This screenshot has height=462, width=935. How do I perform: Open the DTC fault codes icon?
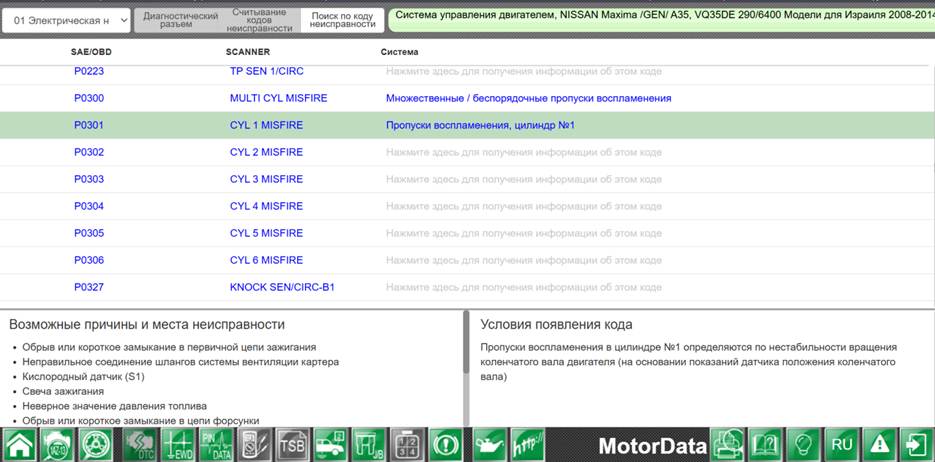[140, 445]
